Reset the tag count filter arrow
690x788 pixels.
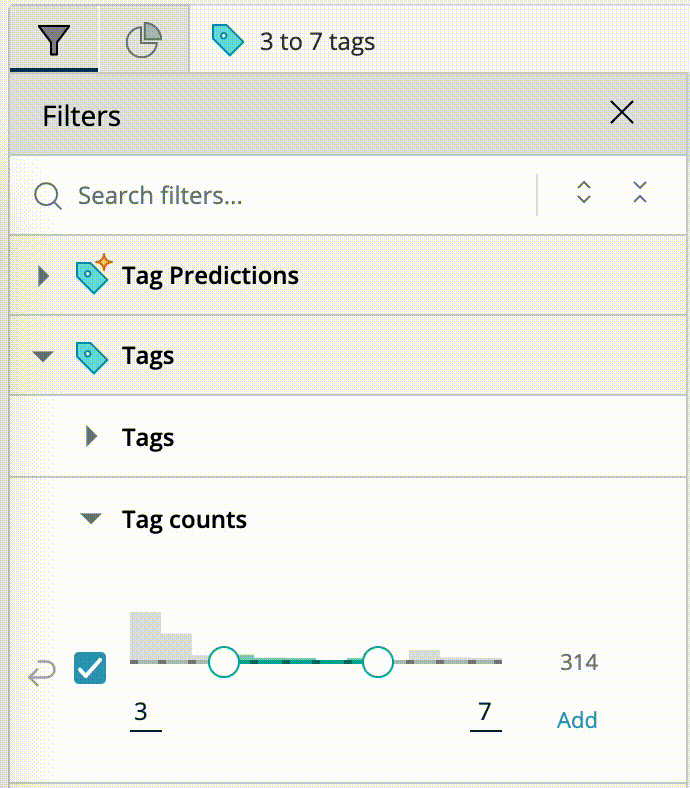point(42,675)
